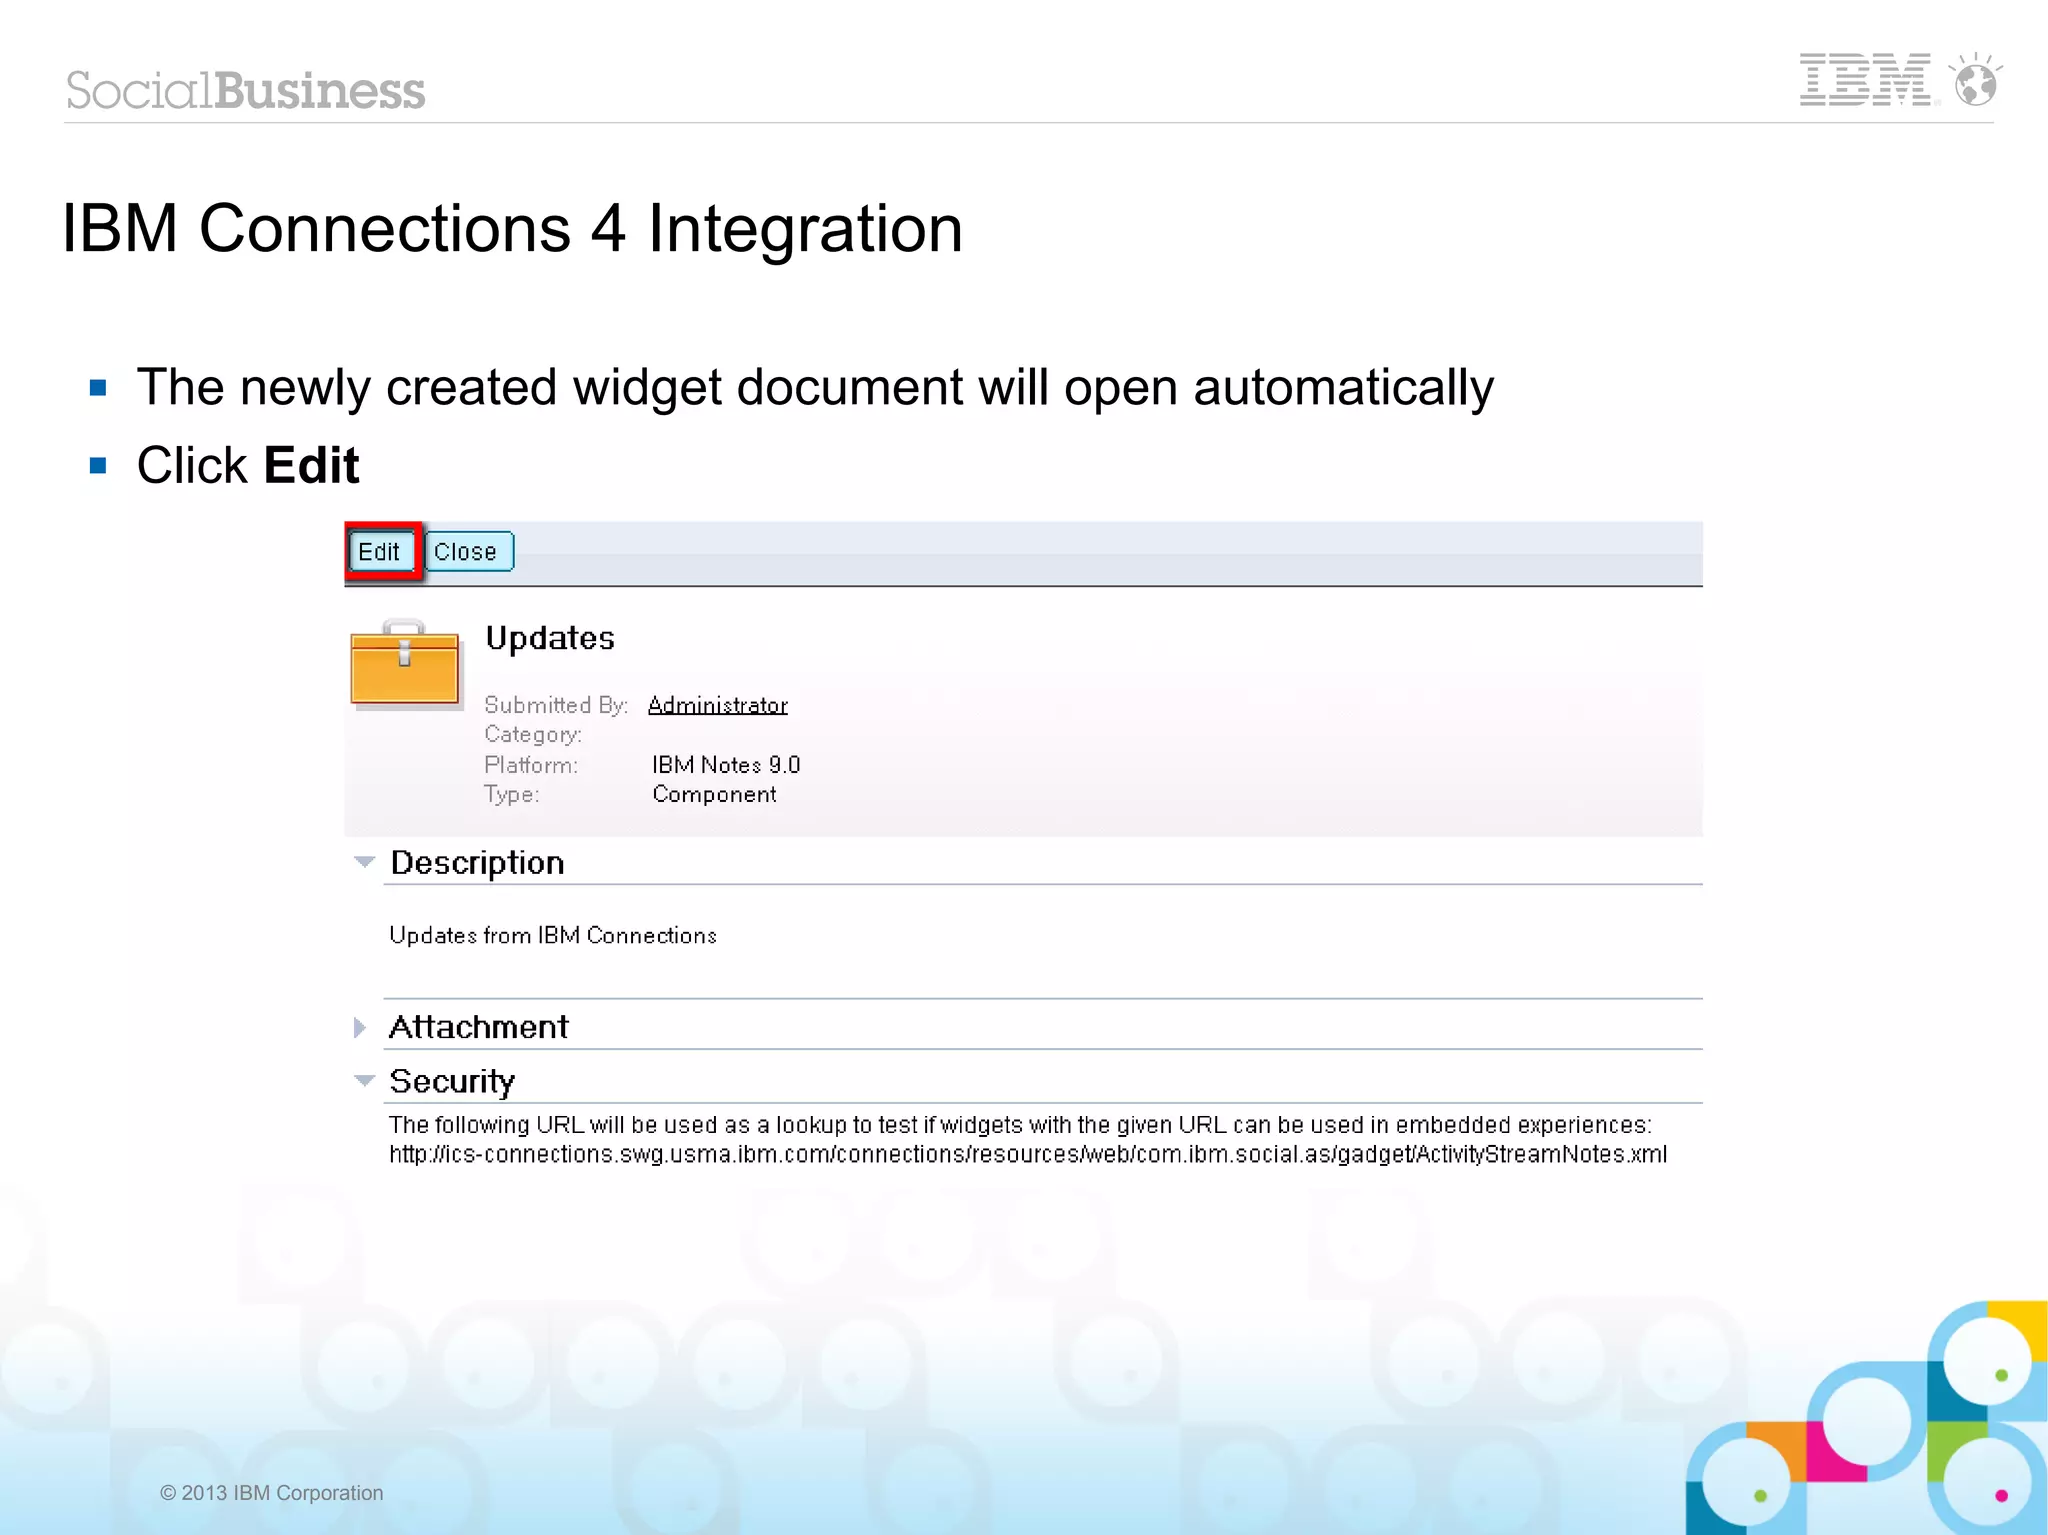Click the '© 2013 IBM Corporation' footer

click(271, 1493)
